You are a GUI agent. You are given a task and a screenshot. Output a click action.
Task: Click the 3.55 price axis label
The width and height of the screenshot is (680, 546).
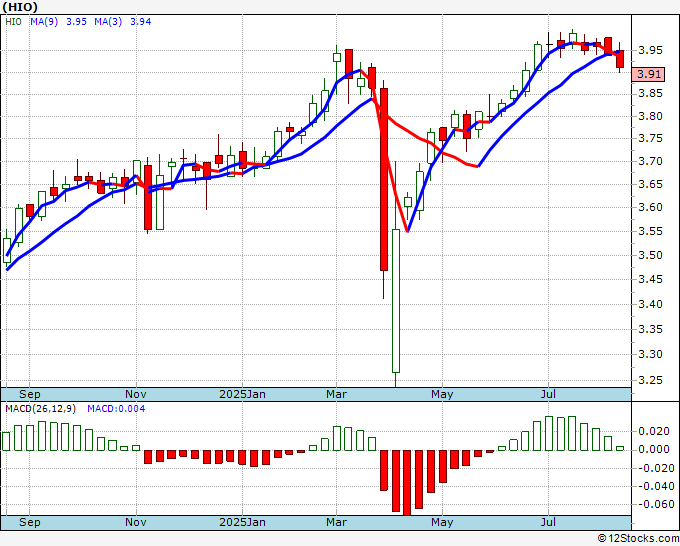(651, 231)
